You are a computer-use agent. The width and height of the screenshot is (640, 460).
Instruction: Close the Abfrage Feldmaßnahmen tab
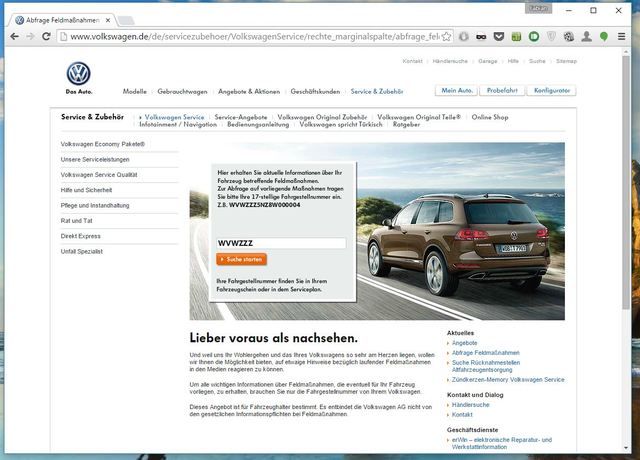click(x=108, y=20)
